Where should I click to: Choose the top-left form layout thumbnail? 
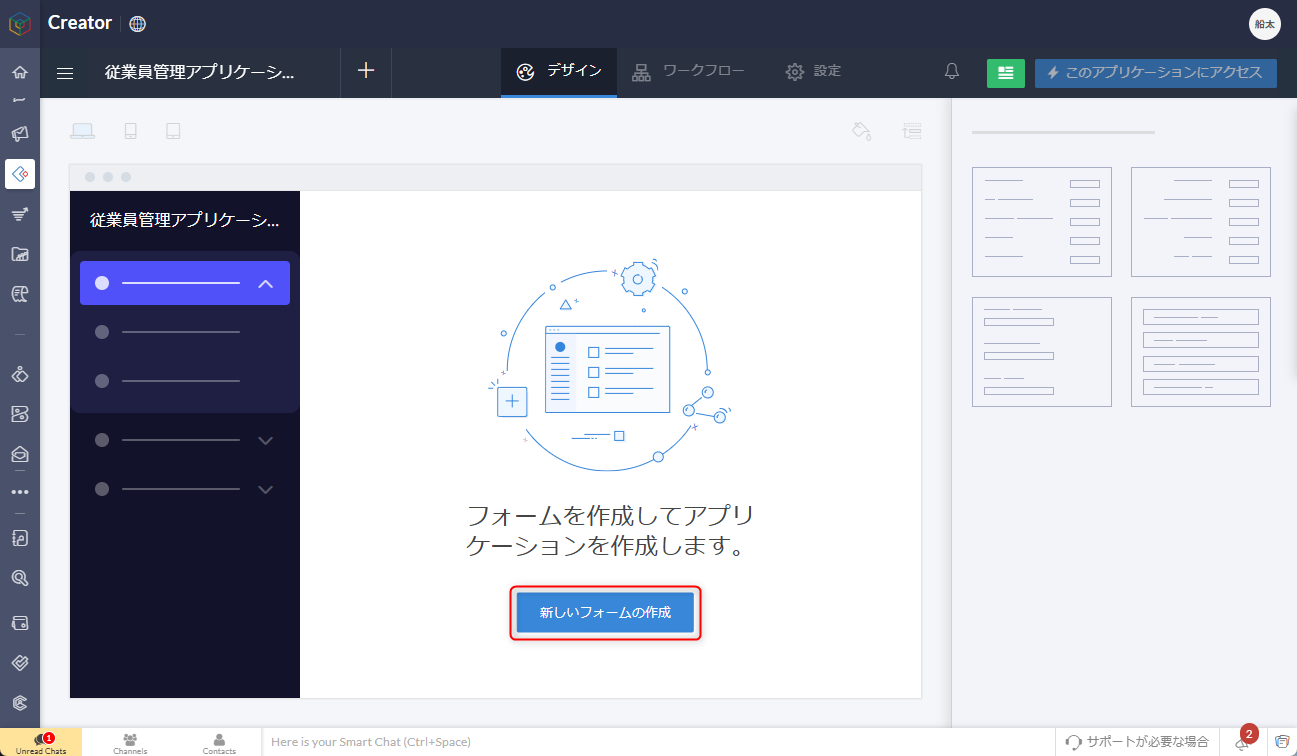1041,222
